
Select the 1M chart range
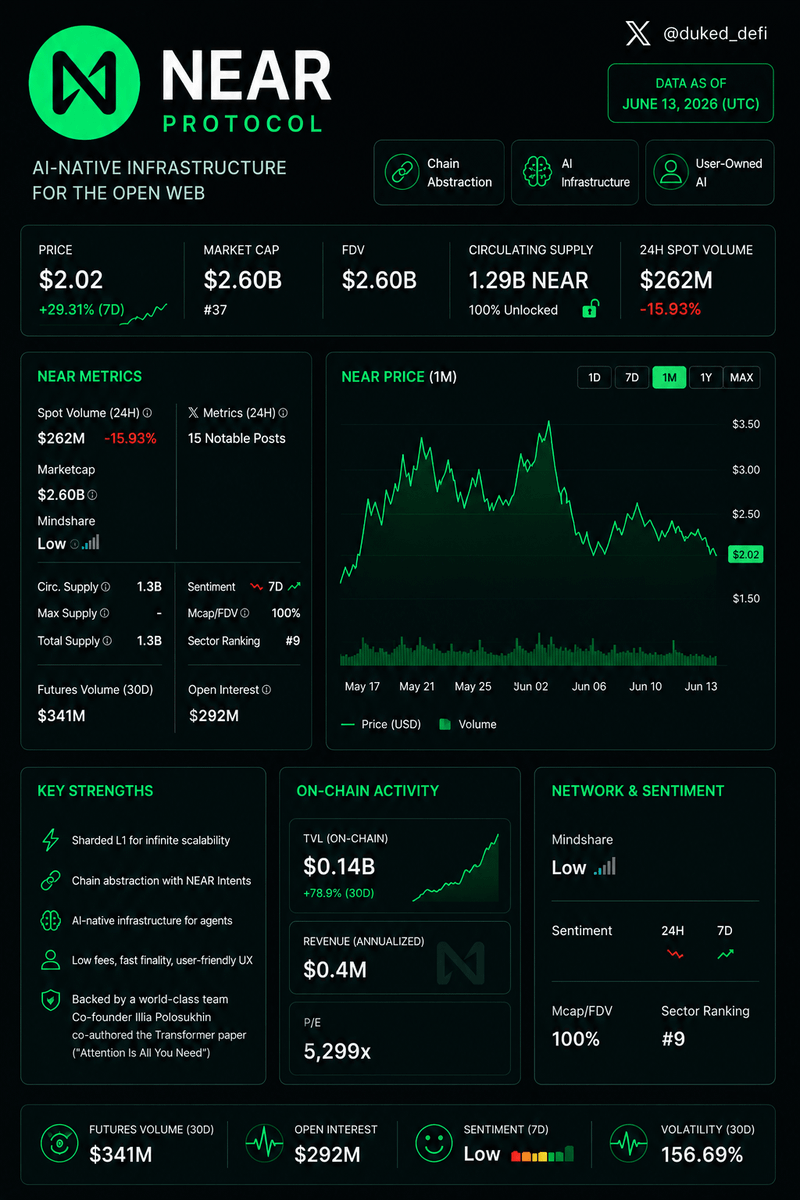(669, 377)
